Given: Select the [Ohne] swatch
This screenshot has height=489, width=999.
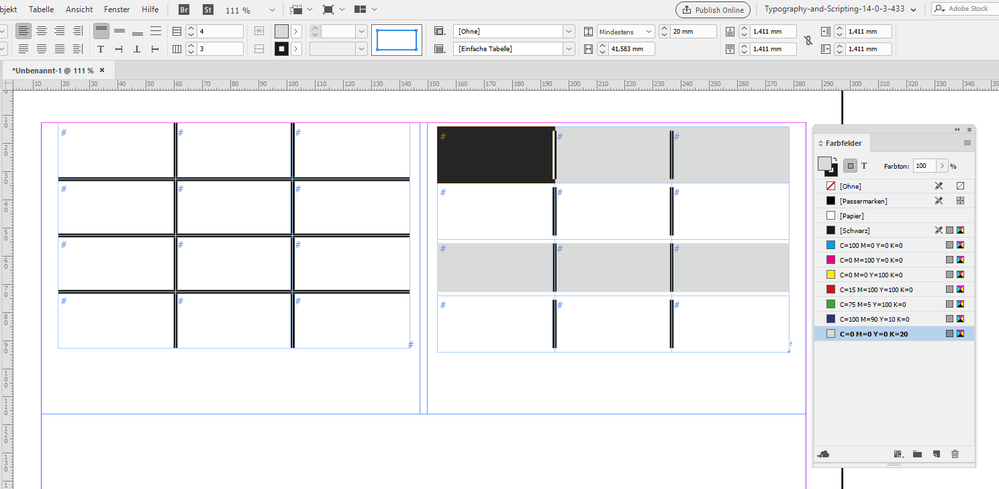Looking at the screenshot, I should pos(894,186).
